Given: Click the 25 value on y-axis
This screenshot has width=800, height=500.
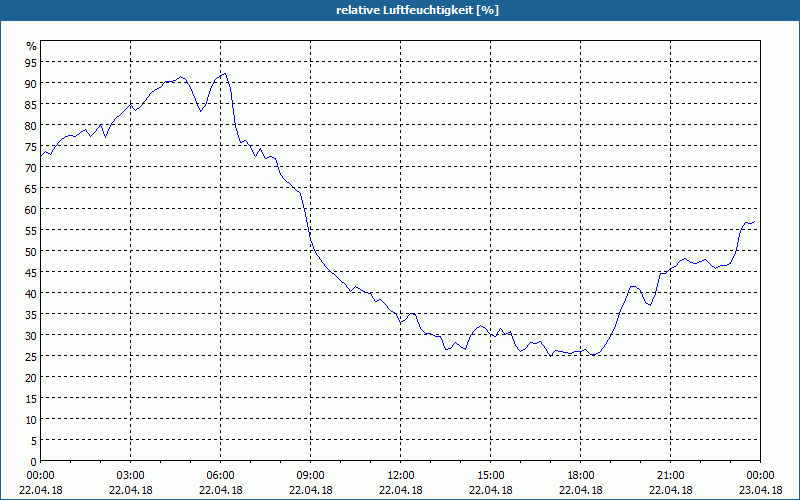Looking at the screenshot, I should (x=32, y=356).
